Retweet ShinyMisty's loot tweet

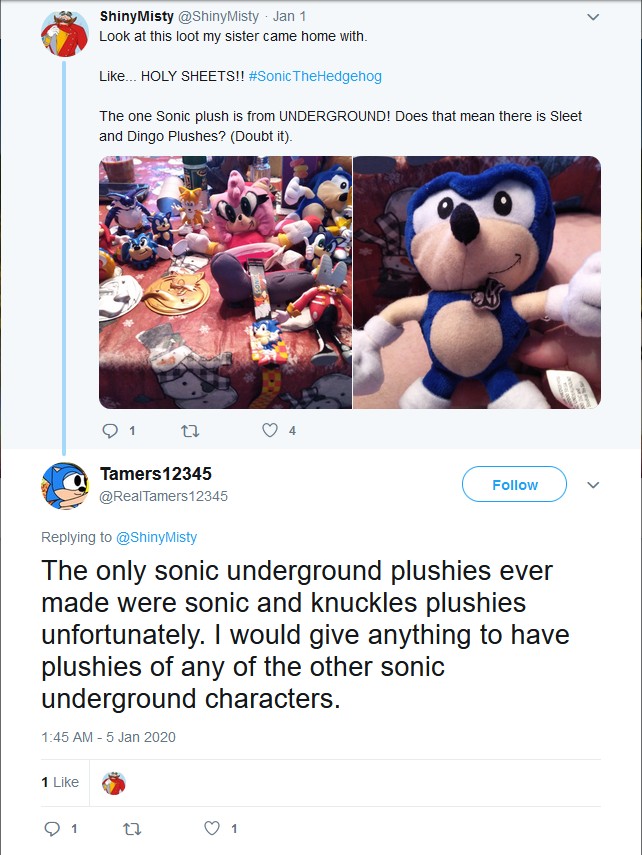click(x=189, y=431)
